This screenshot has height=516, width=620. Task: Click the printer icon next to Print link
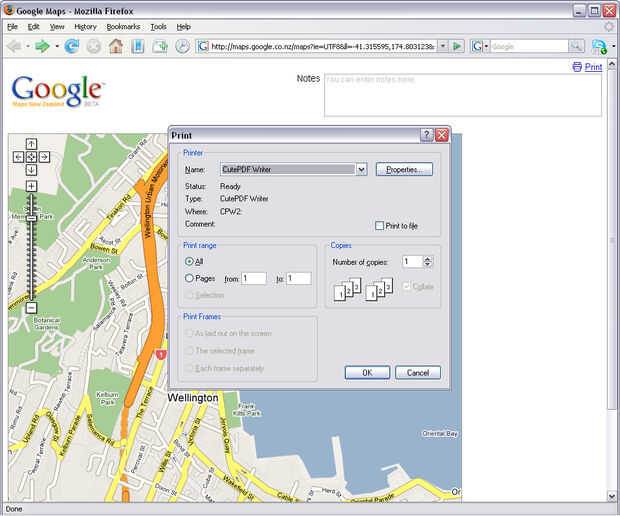[x=577, y=67]
